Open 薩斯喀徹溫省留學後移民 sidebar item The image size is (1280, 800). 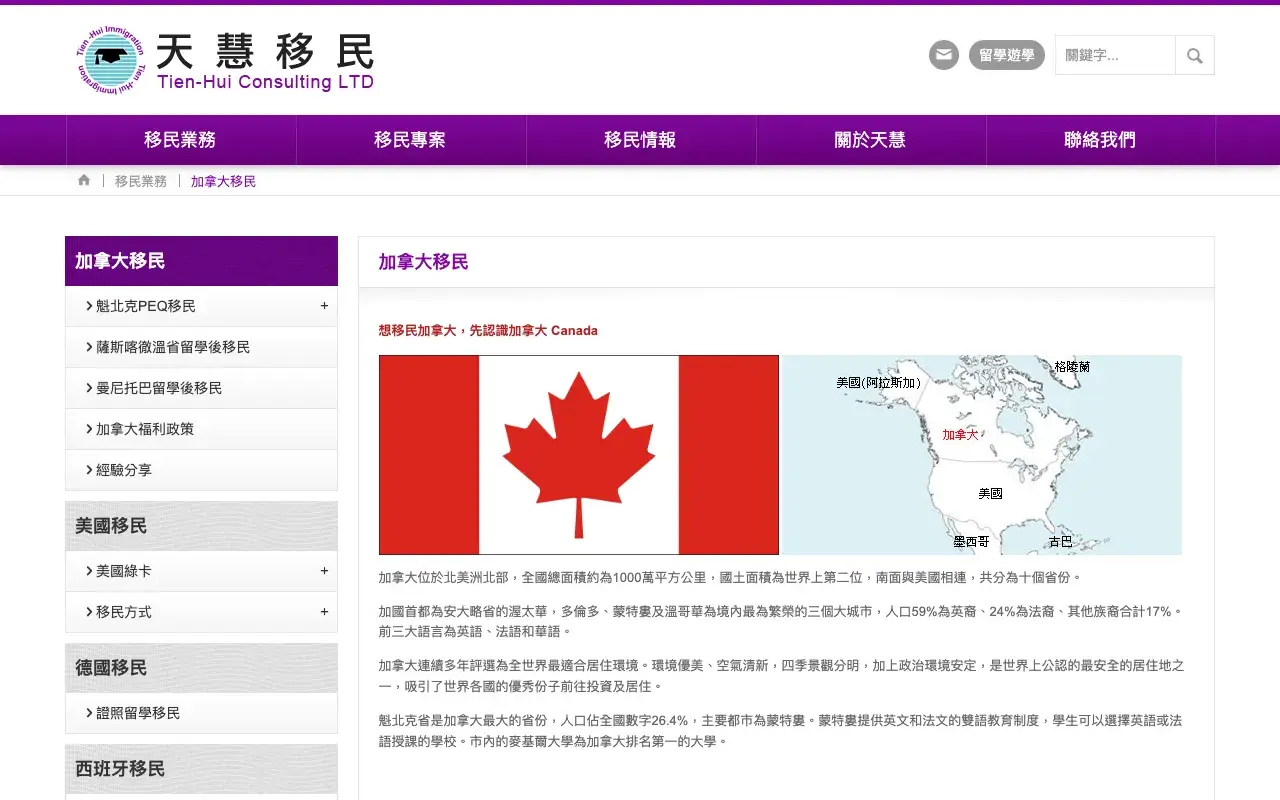(201, 347)
